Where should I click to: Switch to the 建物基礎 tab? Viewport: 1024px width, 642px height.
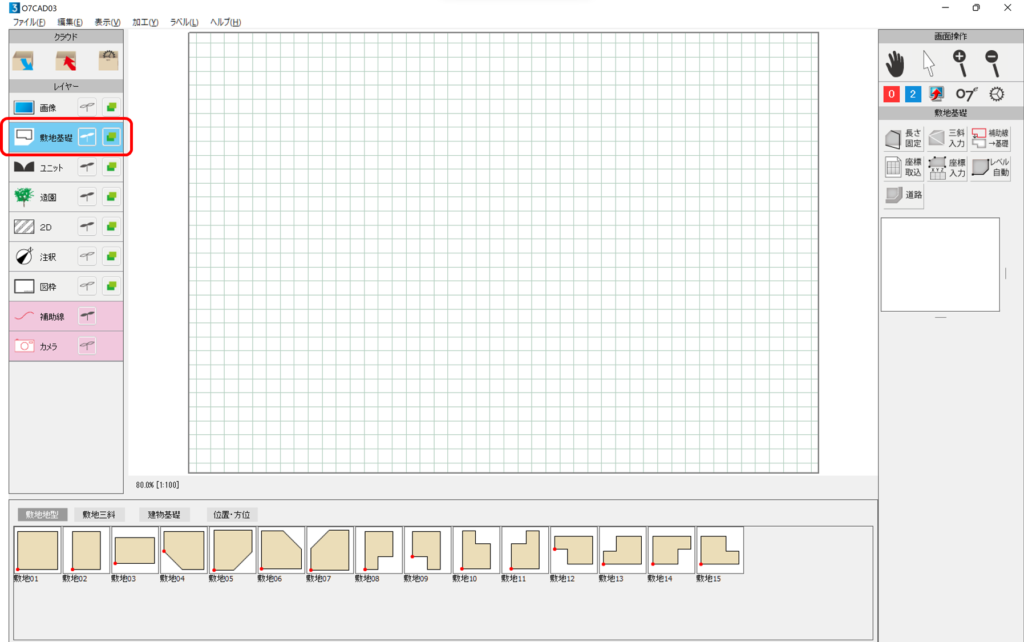pyautogui.click(x=164, y=514)
